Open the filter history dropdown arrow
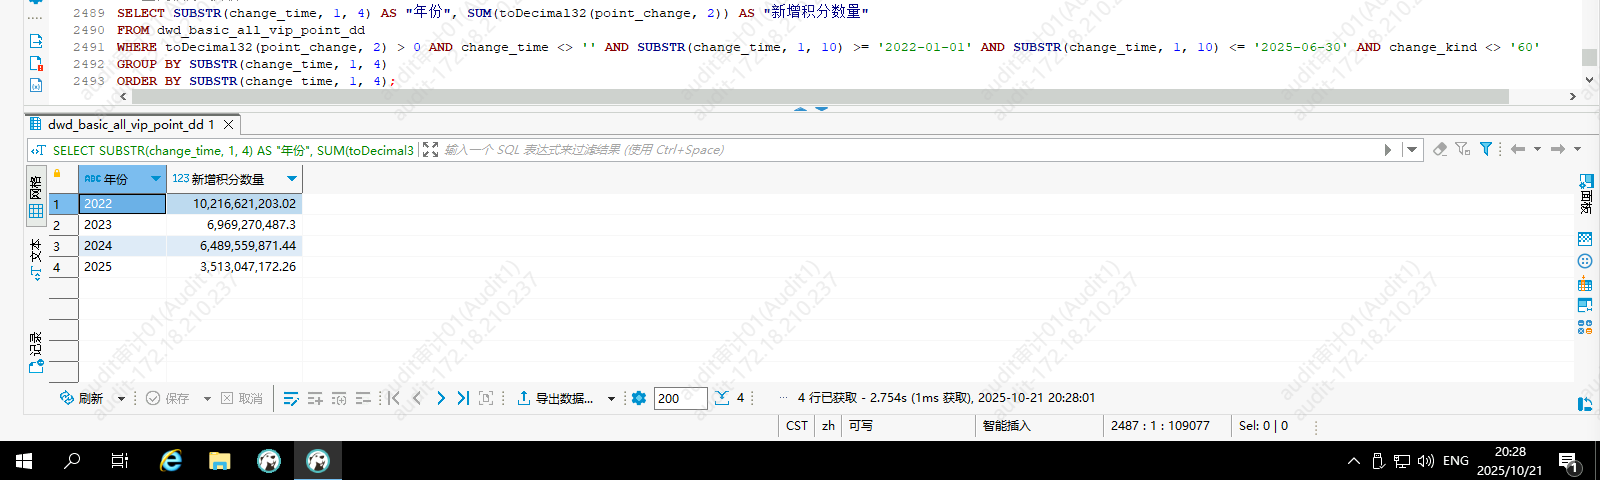The width and height of the screenshot is (1600, 480). [x=1412, y=149]
